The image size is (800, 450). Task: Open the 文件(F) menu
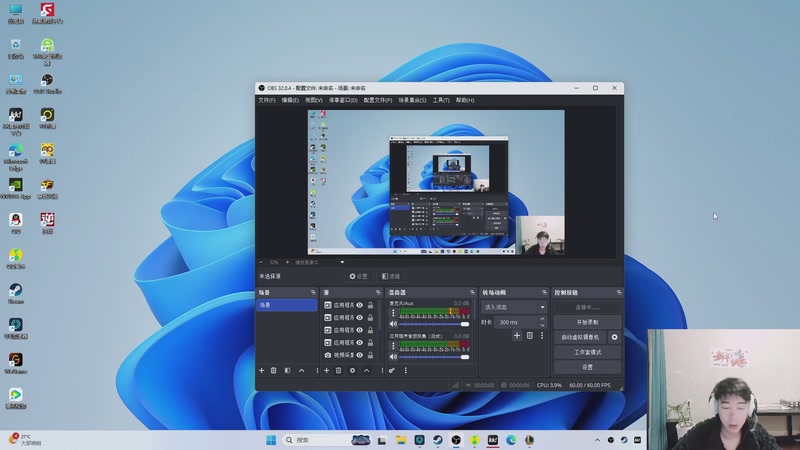tap(267, 100)
